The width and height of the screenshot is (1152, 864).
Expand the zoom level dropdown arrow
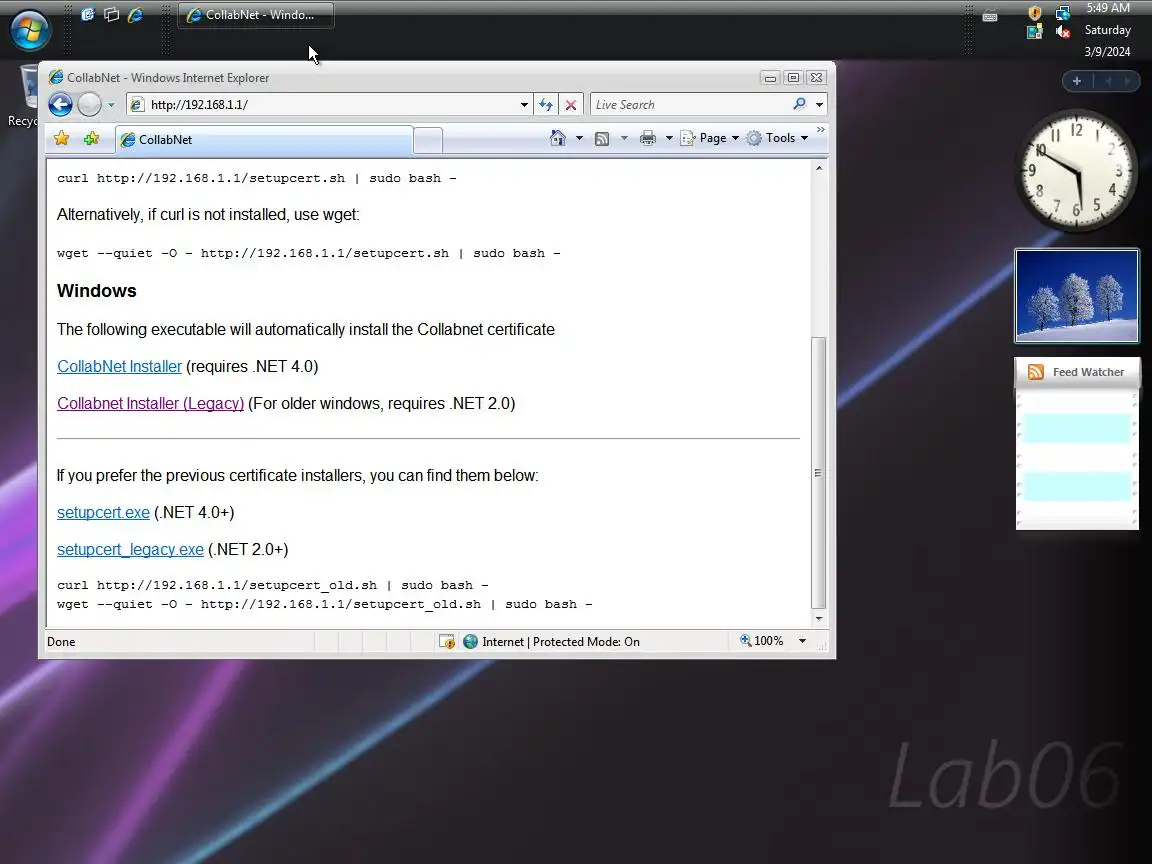(x=802, y=641)
